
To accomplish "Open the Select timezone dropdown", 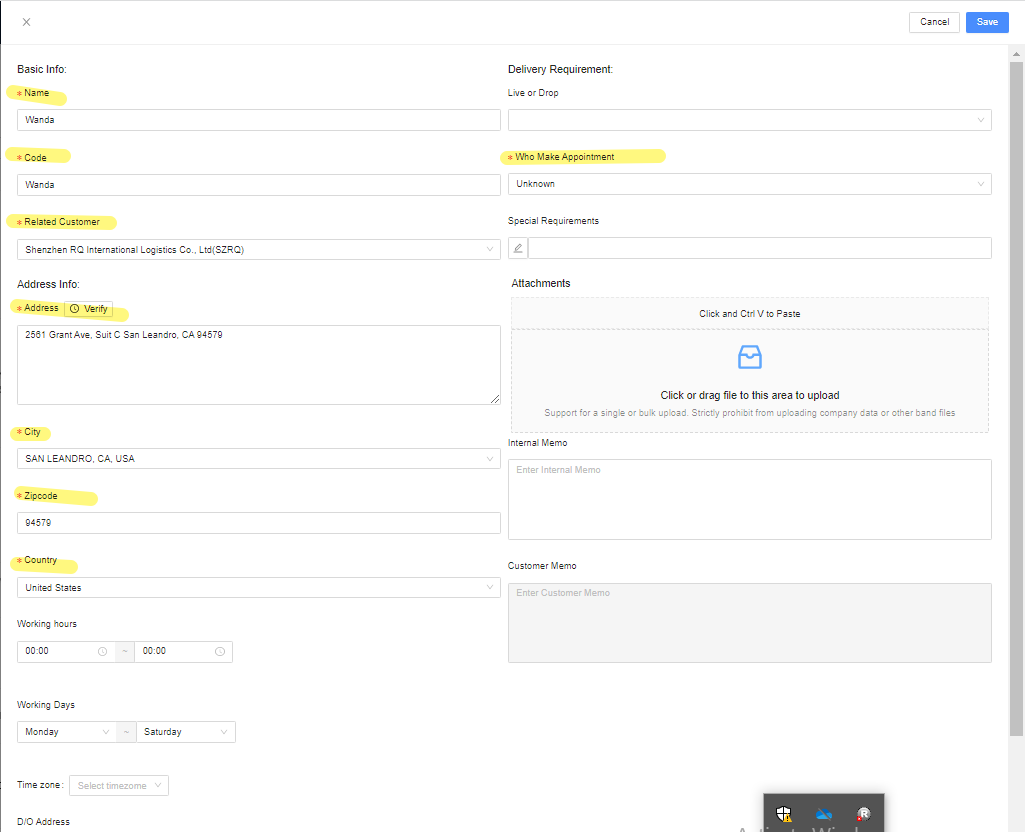I will [119, 786].
